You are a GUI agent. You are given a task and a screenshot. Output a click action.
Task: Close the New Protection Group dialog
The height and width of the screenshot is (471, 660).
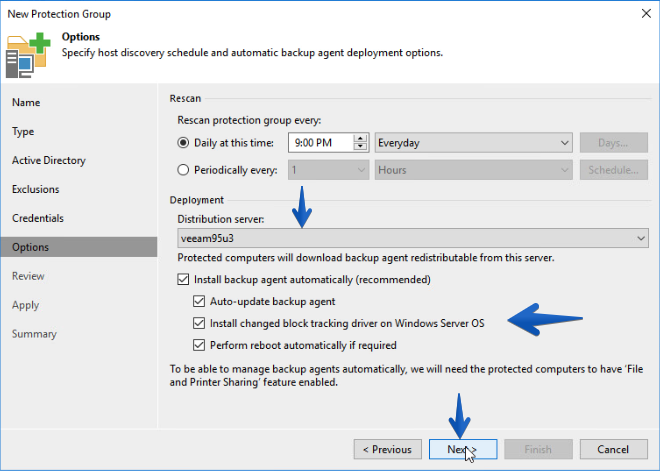click(x=646, y=13)
